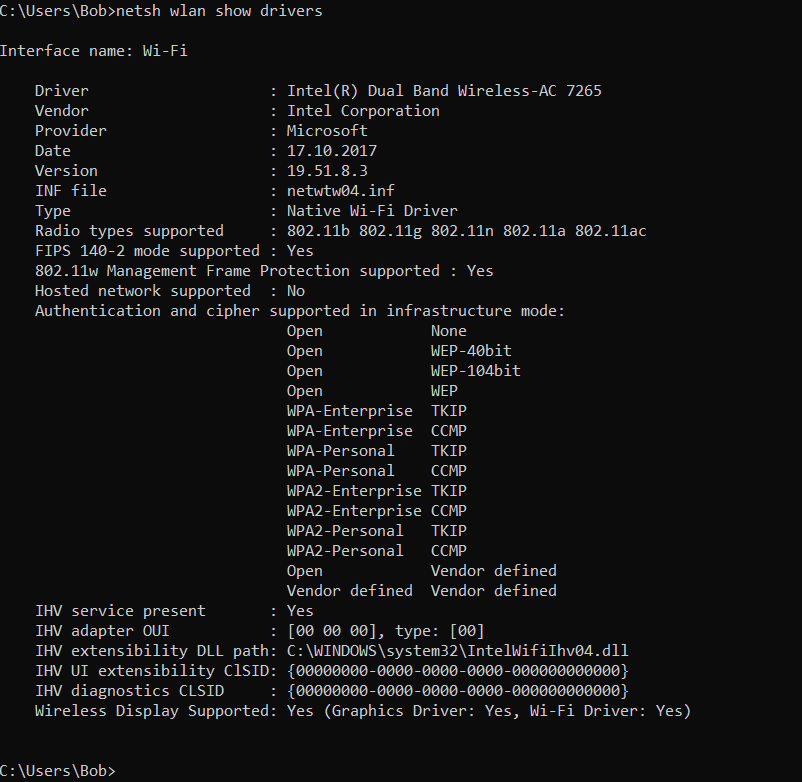Click the vendor value 'Intel Corporation'
The width and height of the screenshot is (802, 782).
[363, 111]
